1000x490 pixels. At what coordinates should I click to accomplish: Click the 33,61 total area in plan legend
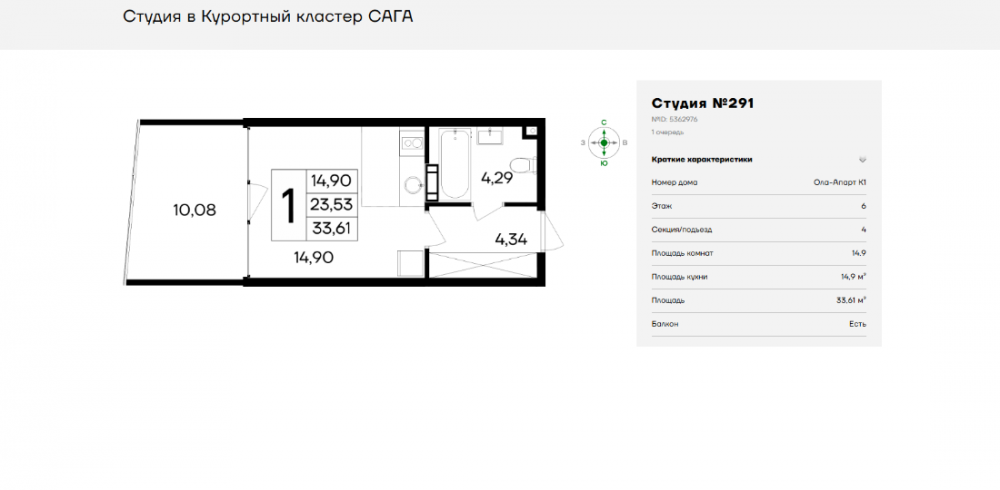coord(330,226)
